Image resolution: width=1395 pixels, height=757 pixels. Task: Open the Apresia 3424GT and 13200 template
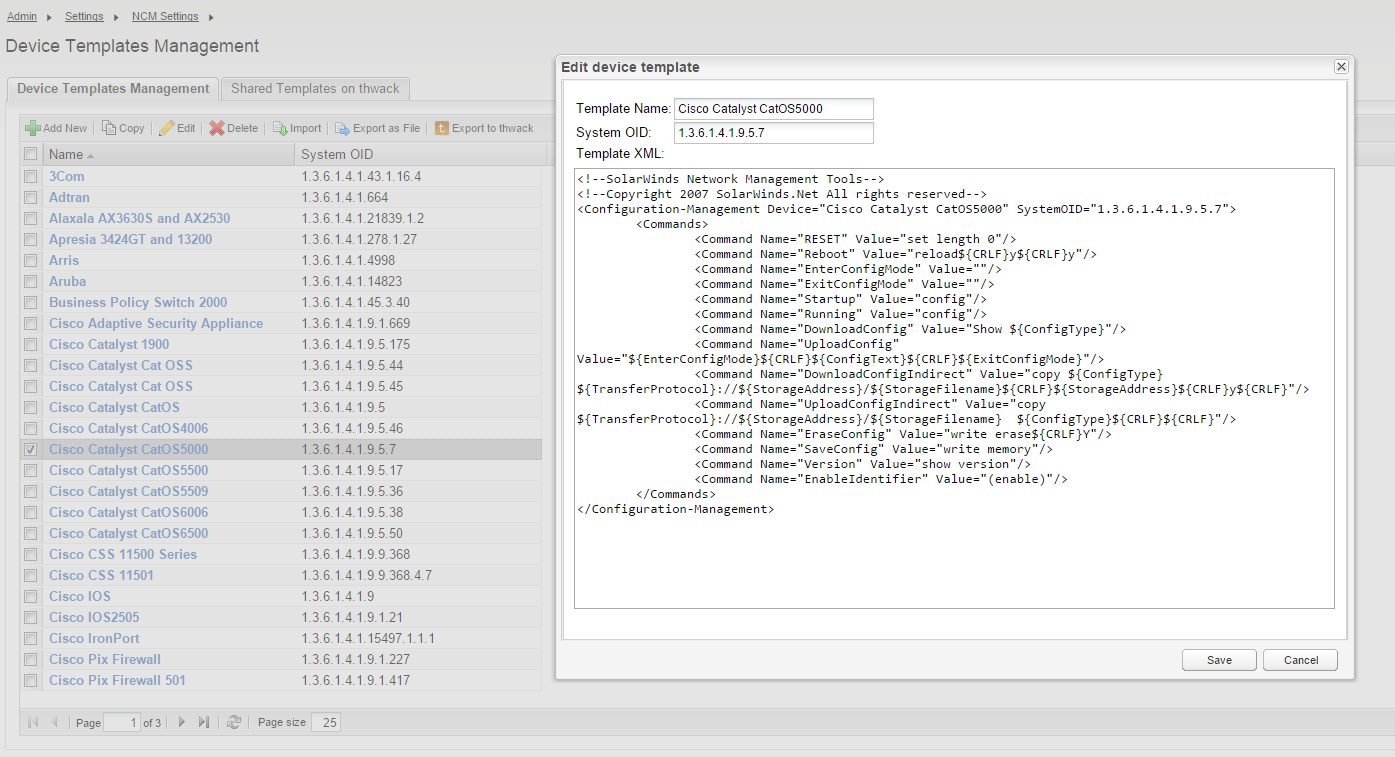coord(130,239)
